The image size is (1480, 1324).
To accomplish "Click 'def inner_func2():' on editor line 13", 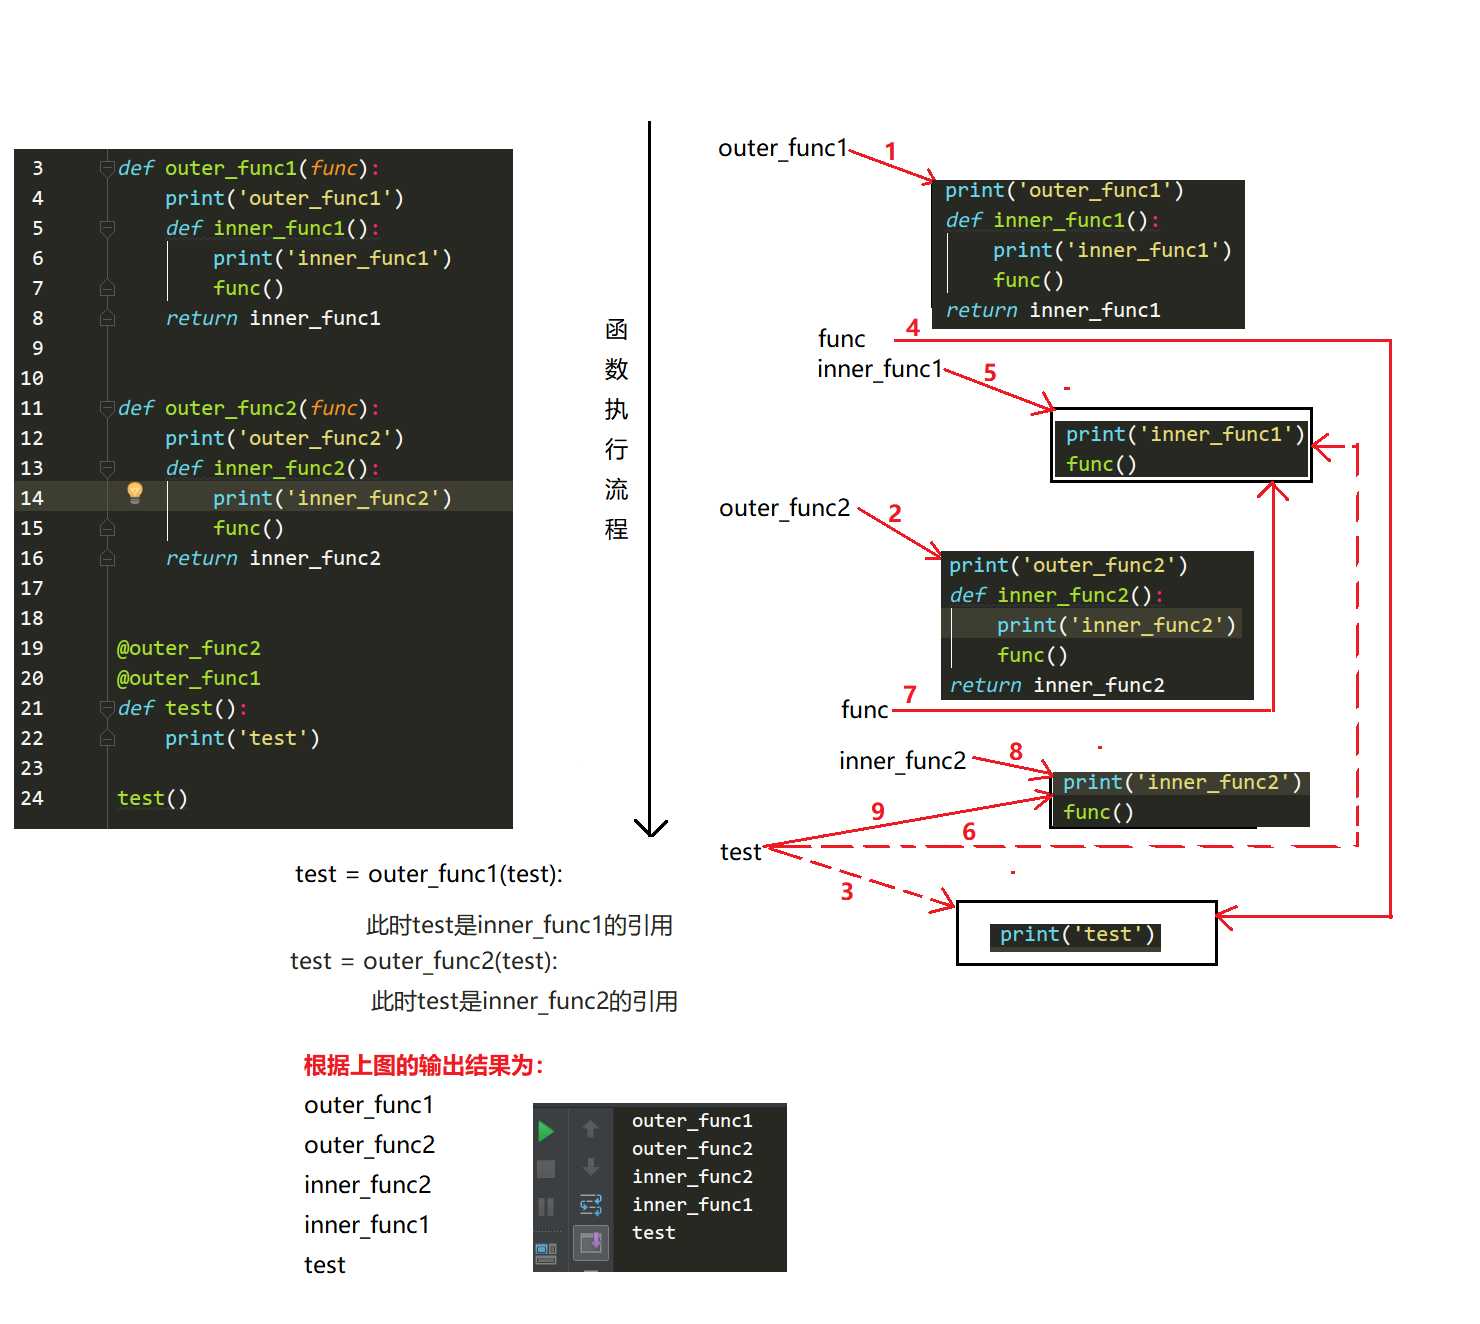I will (273, 469).
